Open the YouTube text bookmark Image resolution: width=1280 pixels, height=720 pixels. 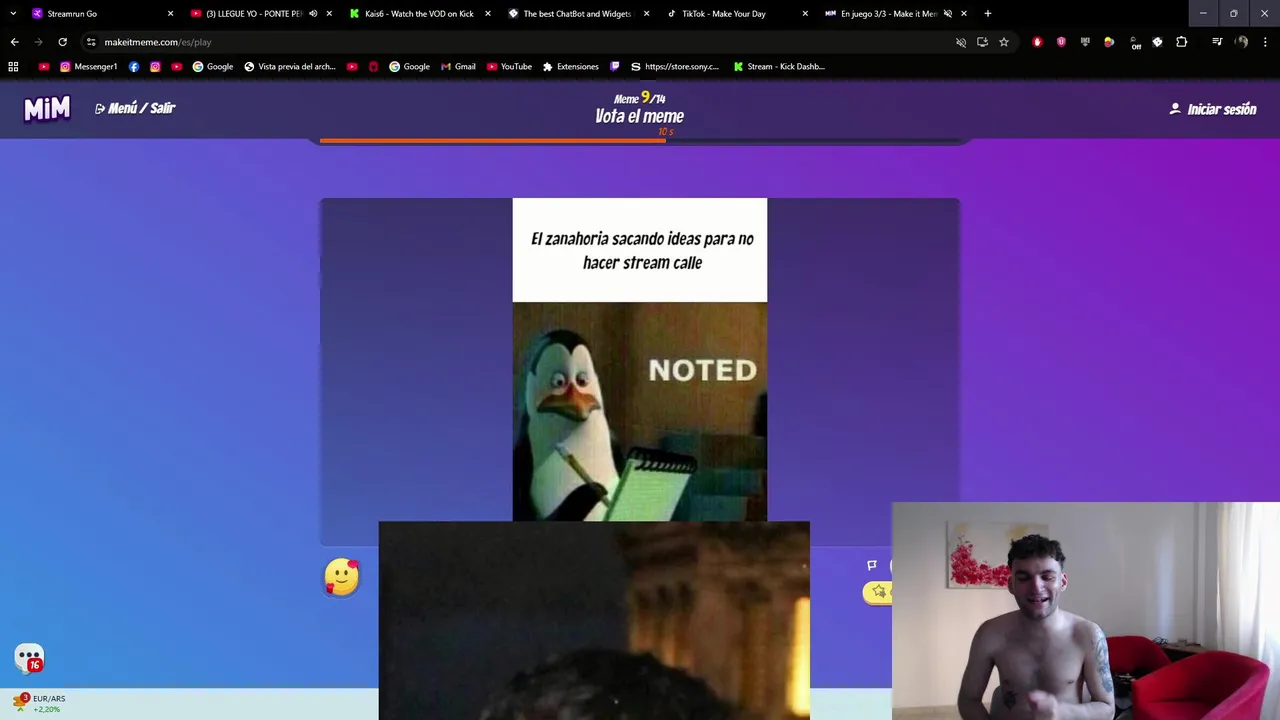pyautogui.click(x=509, y=67)
